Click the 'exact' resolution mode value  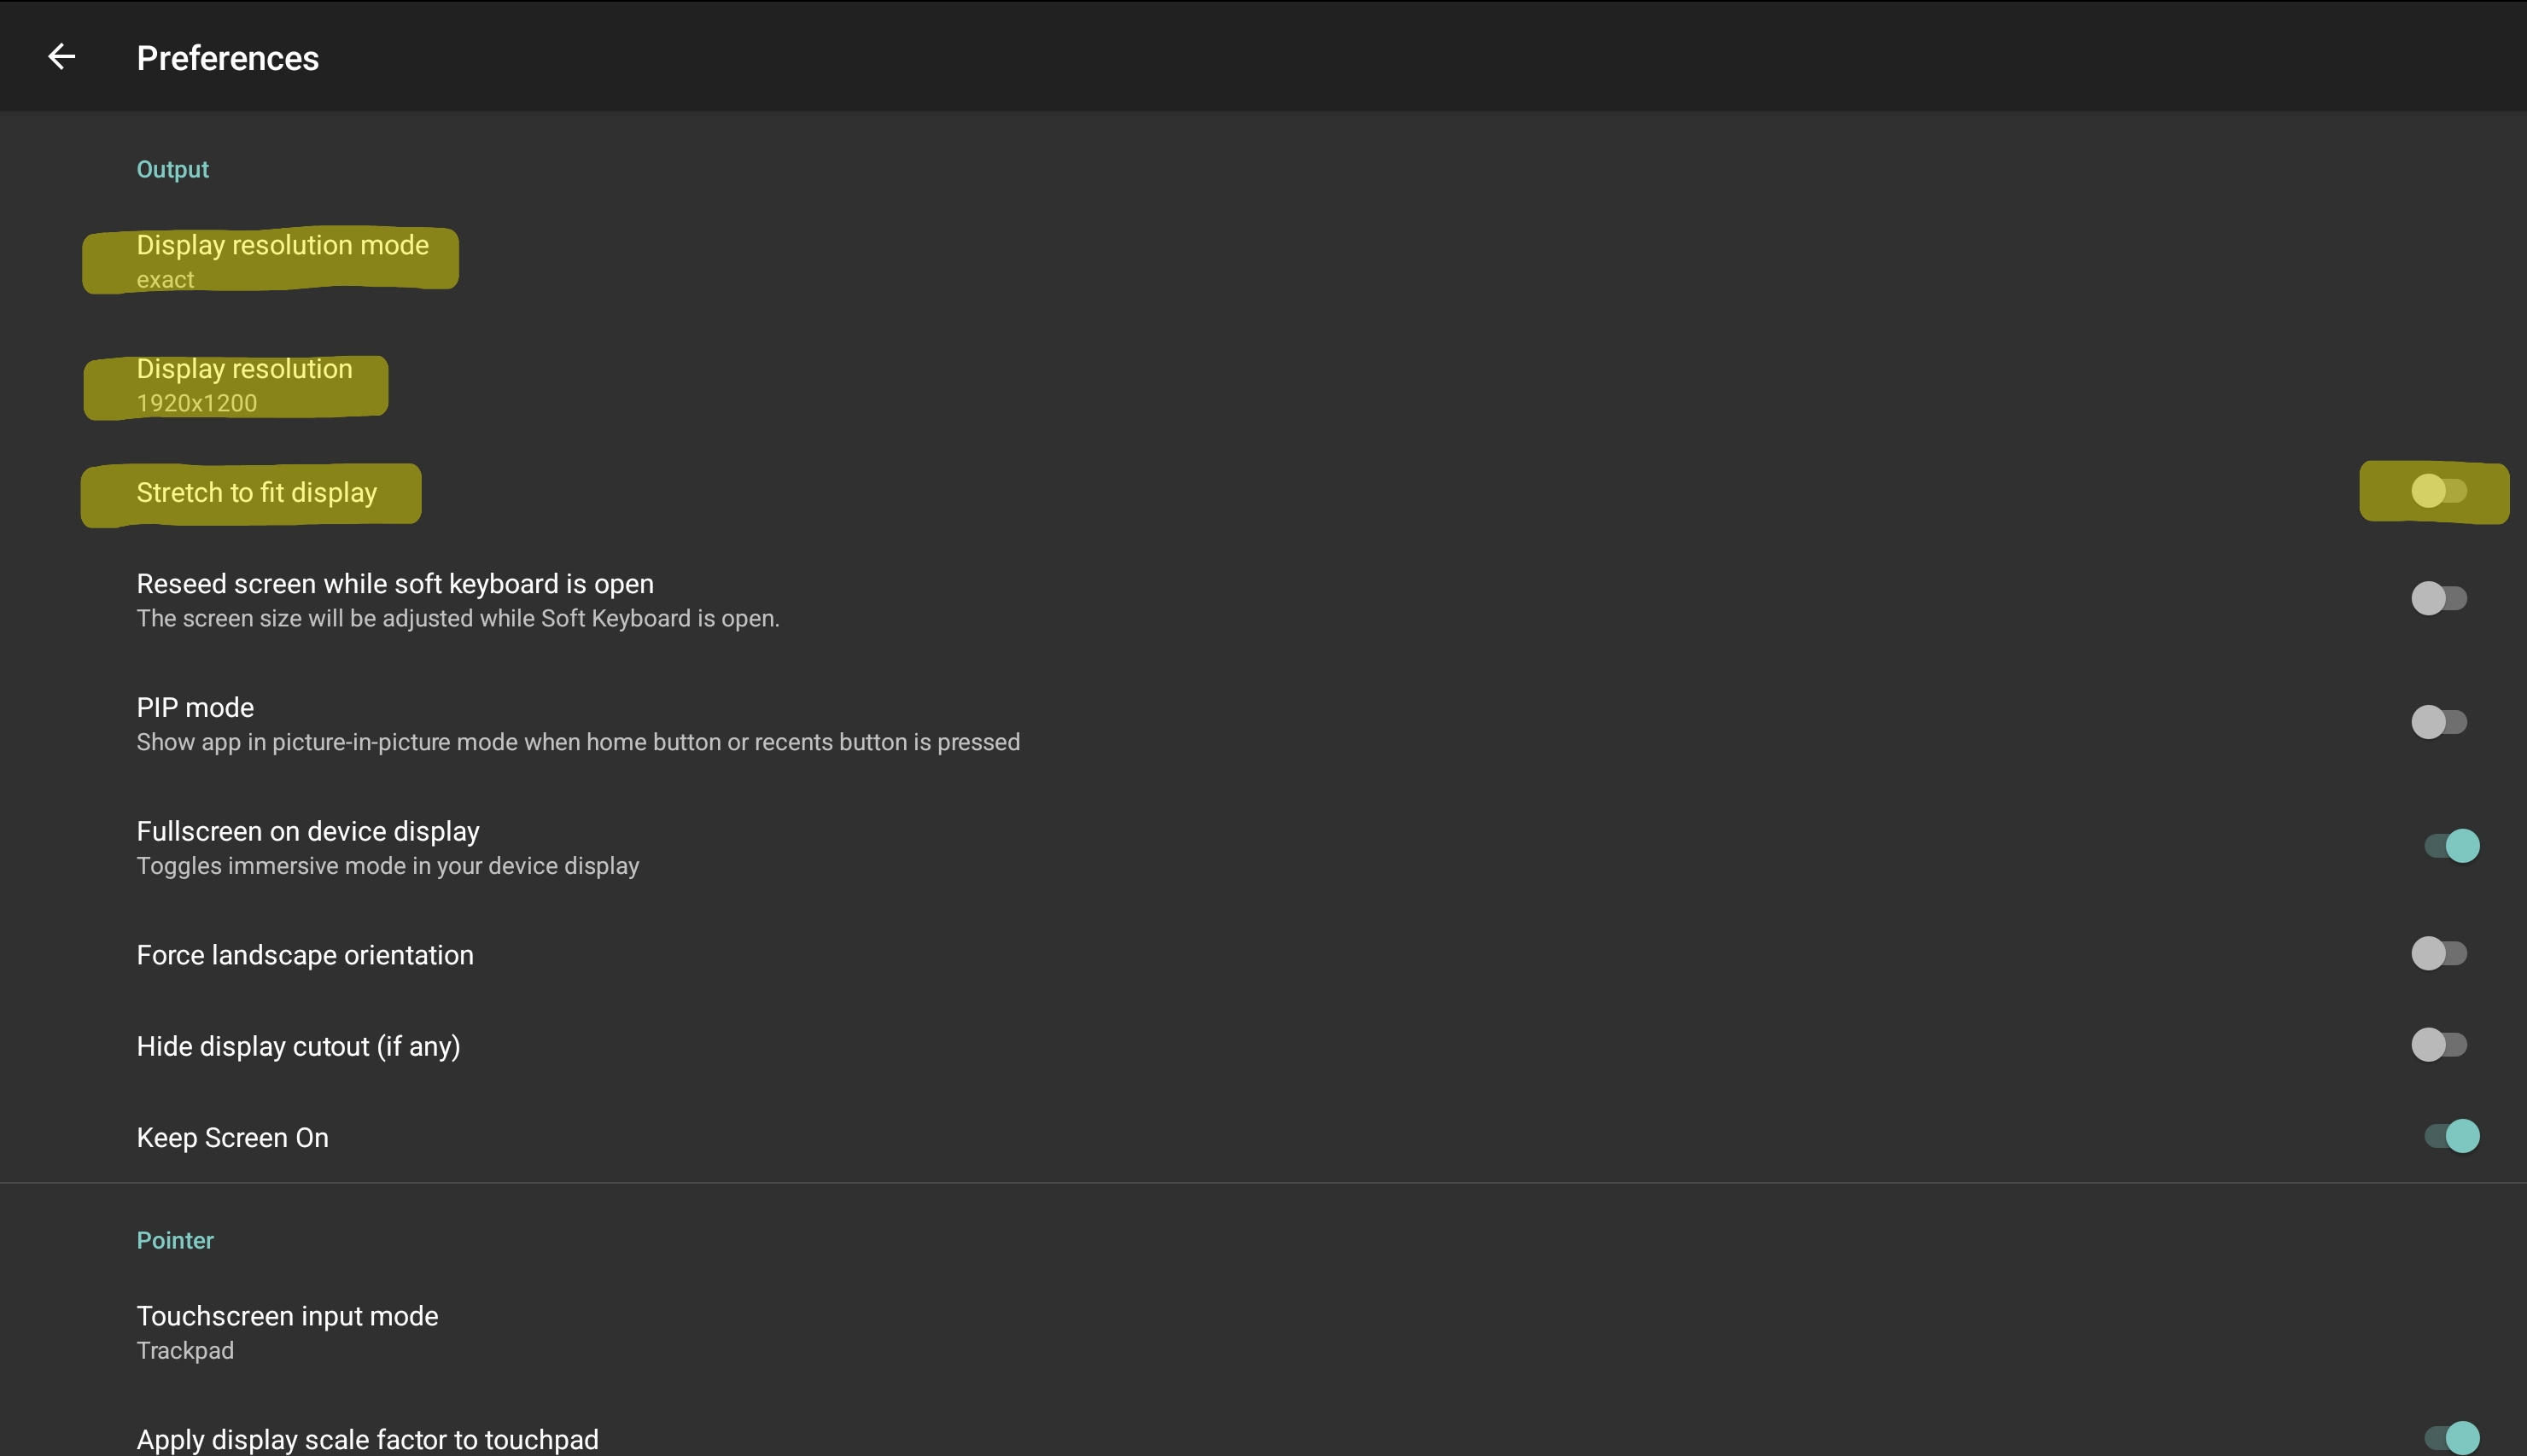coord(165,280)
